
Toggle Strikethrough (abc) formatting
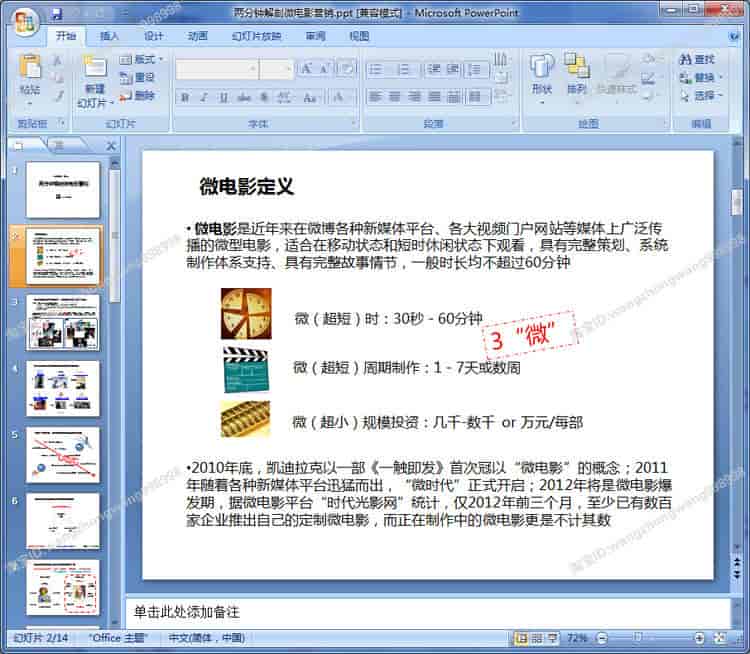click(243, 98)
